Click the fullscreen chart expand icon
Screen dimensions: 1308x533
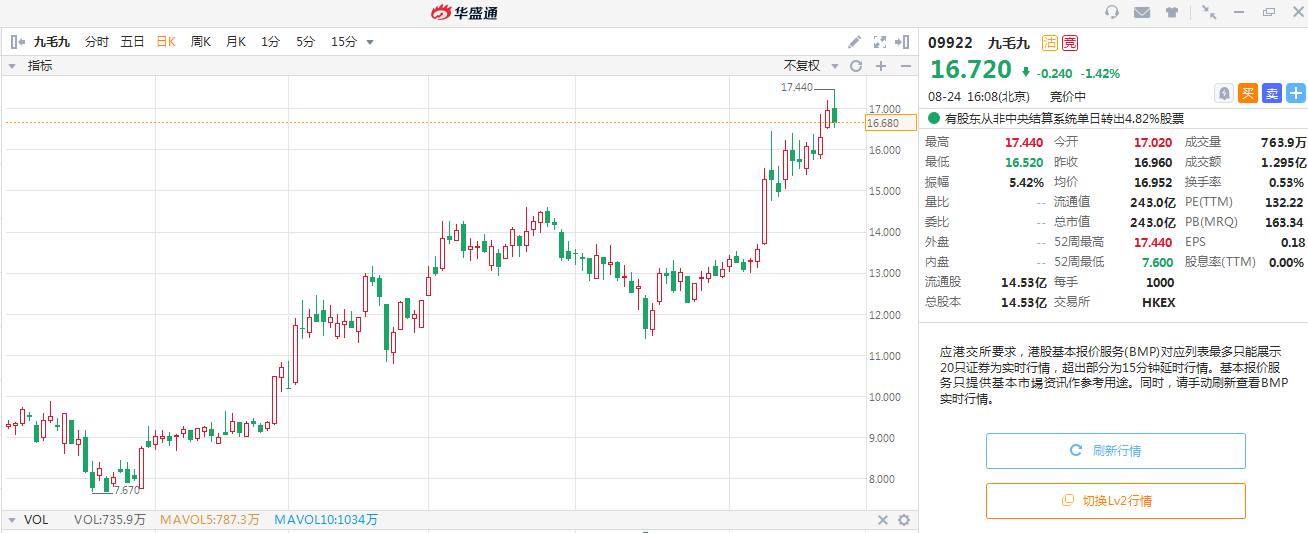pyautogui.click(x=880, y=42)
